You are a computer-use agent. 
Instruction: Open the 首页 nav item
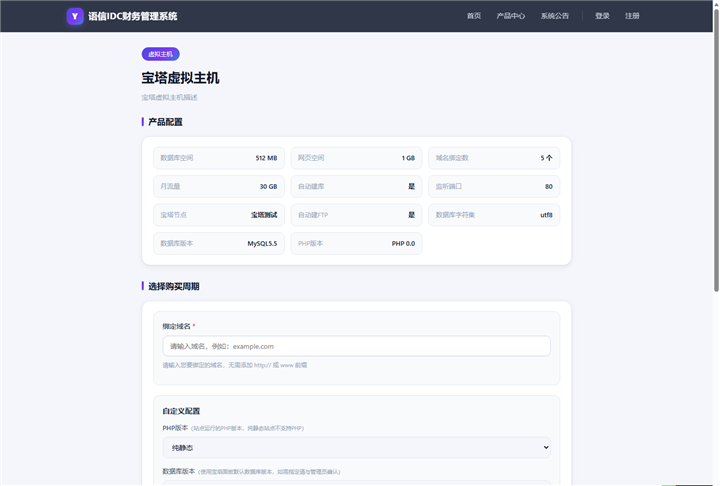tap(474, 16)
